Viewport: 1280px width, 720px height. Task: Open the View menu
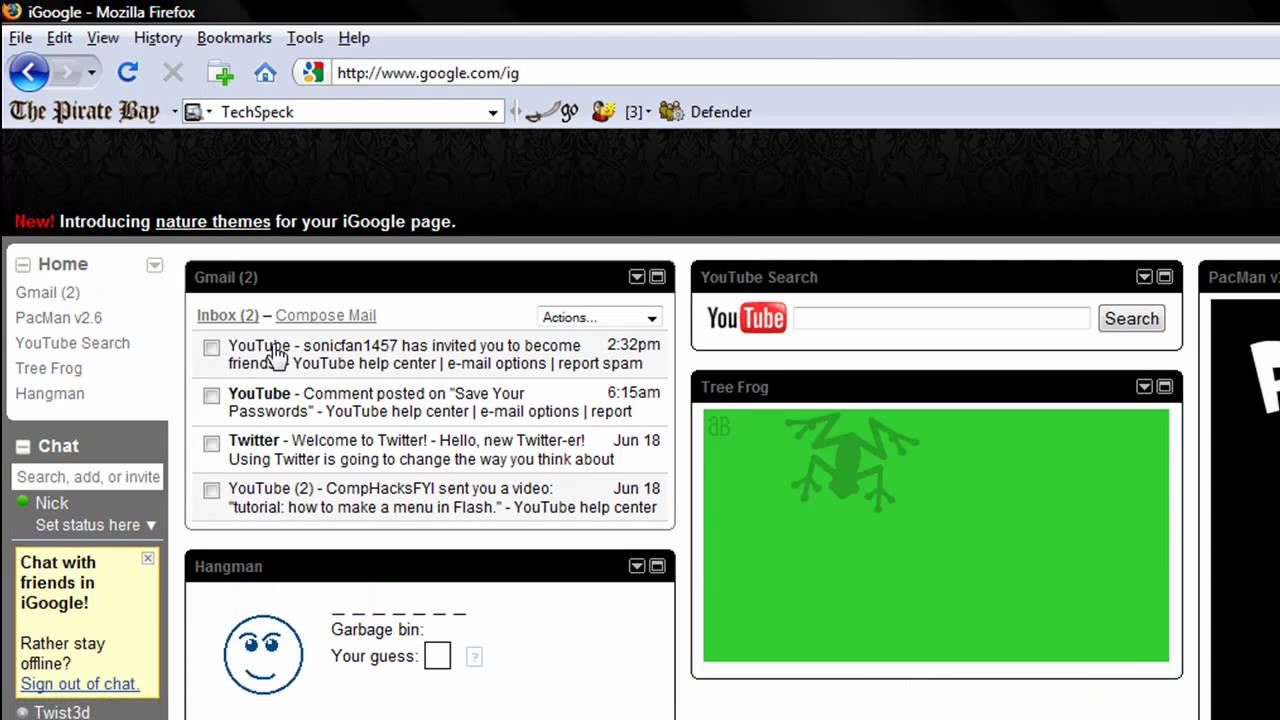pos(103,37)
